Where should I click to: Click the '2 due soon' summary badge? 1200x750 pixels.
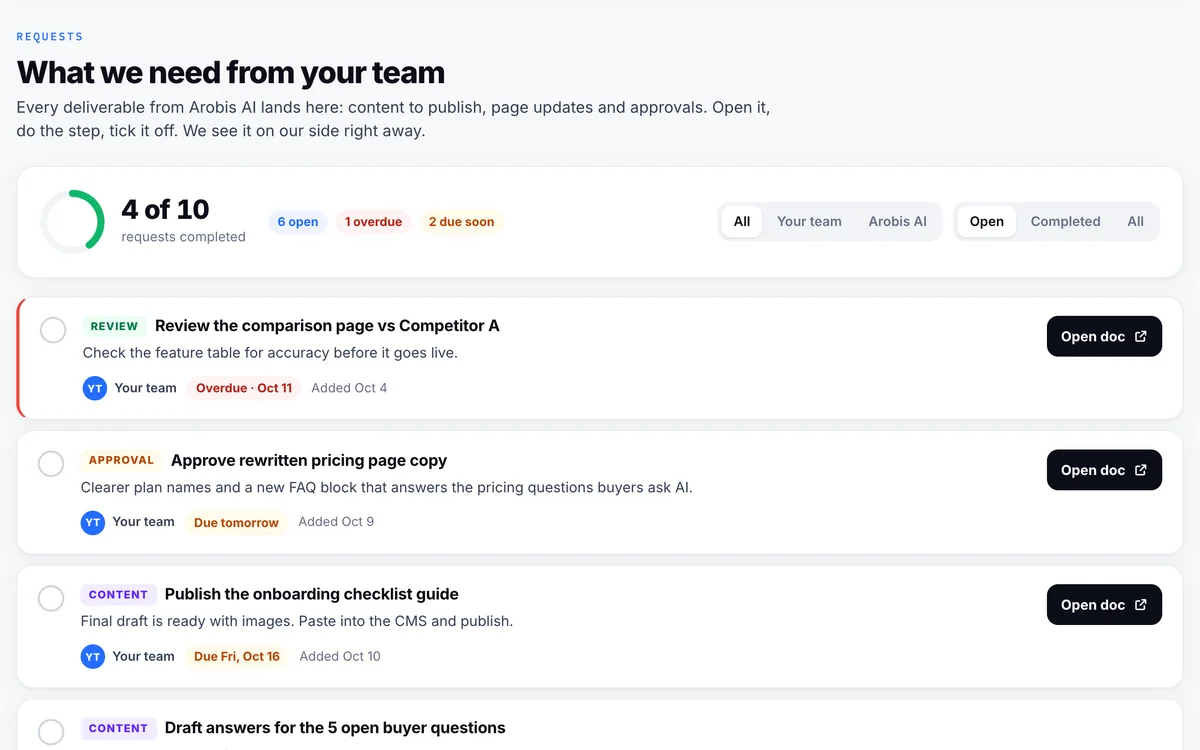click(x=461, y=222)
